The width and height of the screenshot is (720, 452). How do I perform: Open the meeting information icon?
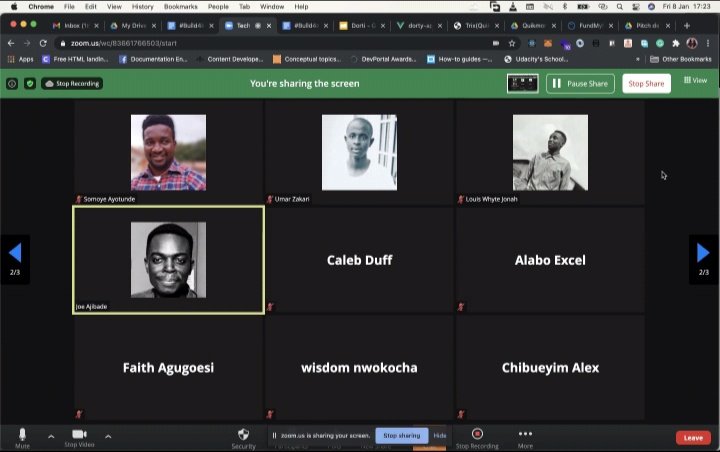(x=12, y=84)
